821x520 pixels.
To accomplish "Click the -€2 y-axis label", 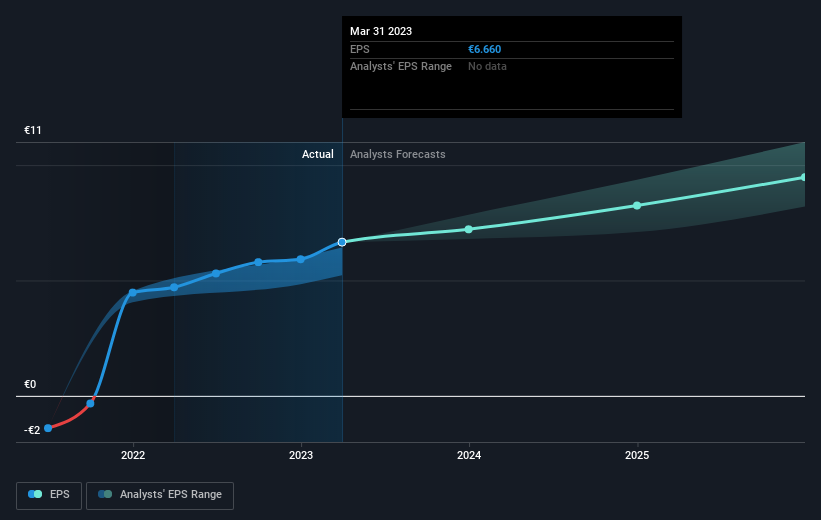I will click(32, 430).
